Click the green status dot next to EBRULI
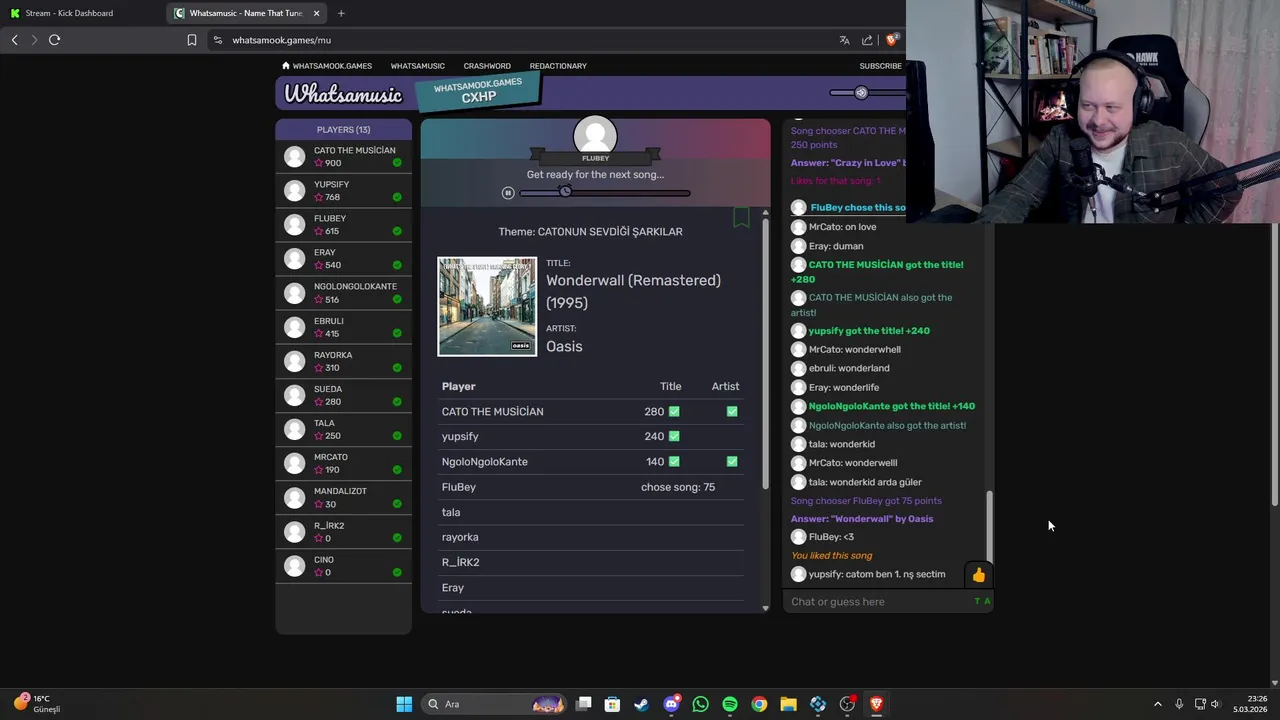The image size is (1280, 720). click(397, 334)
